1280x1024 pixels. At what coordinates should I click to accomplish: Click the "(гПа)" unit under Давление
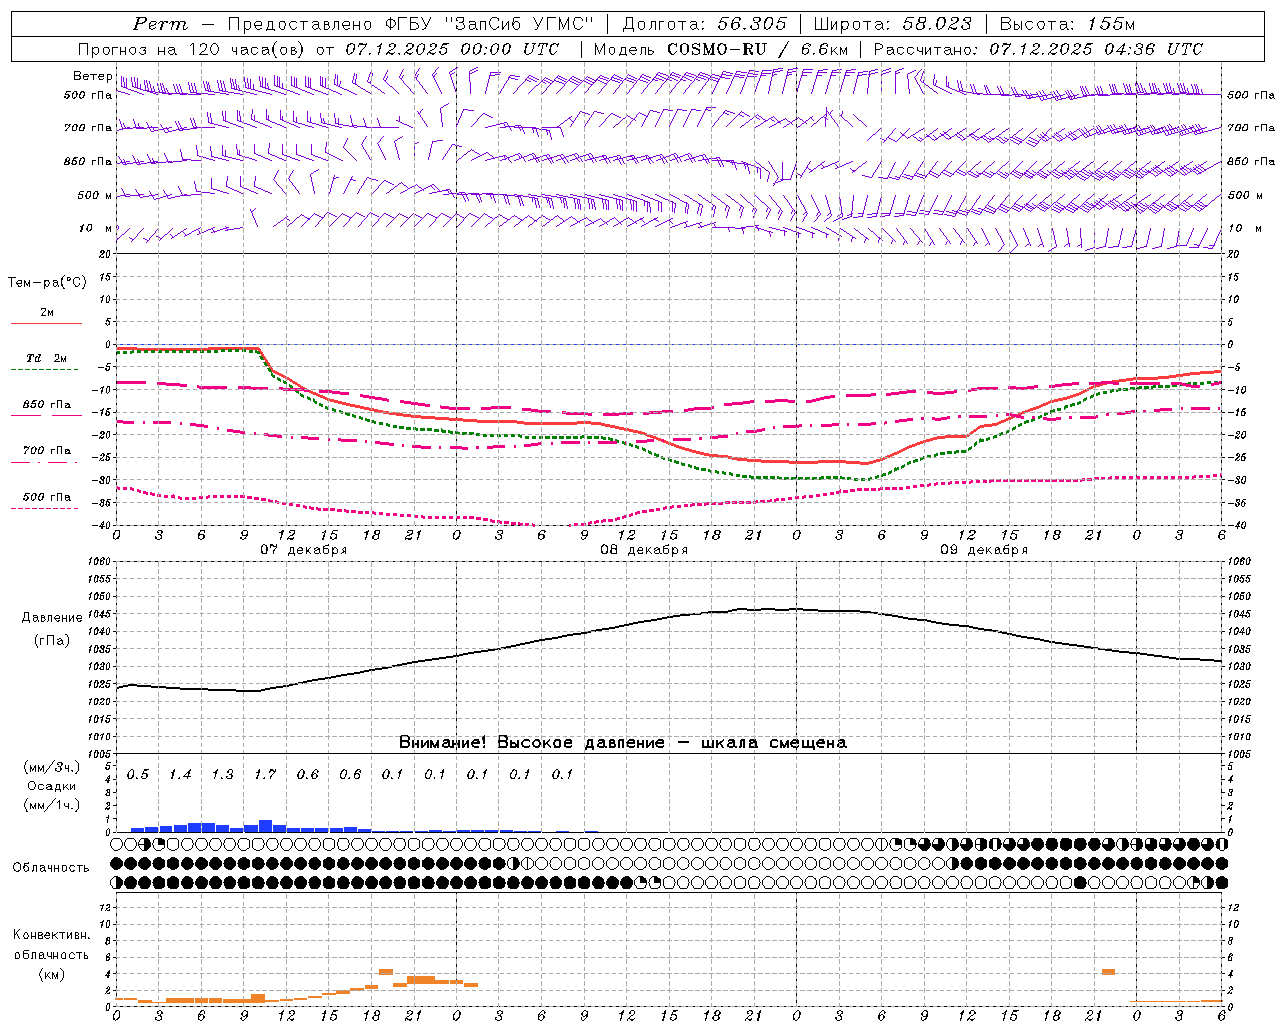(52, 641)
